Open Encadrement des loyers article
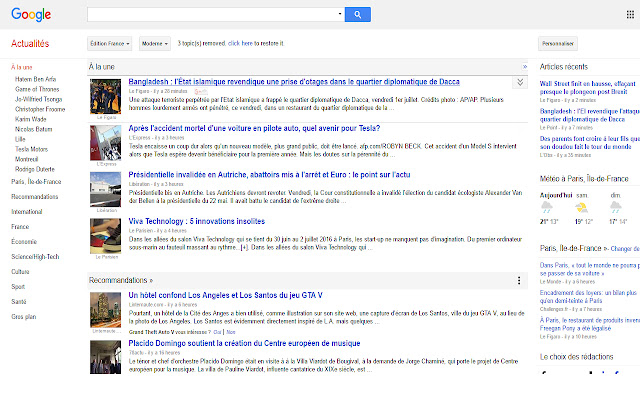The height and width of the screenshot is (400, 640). click(588, 297)
